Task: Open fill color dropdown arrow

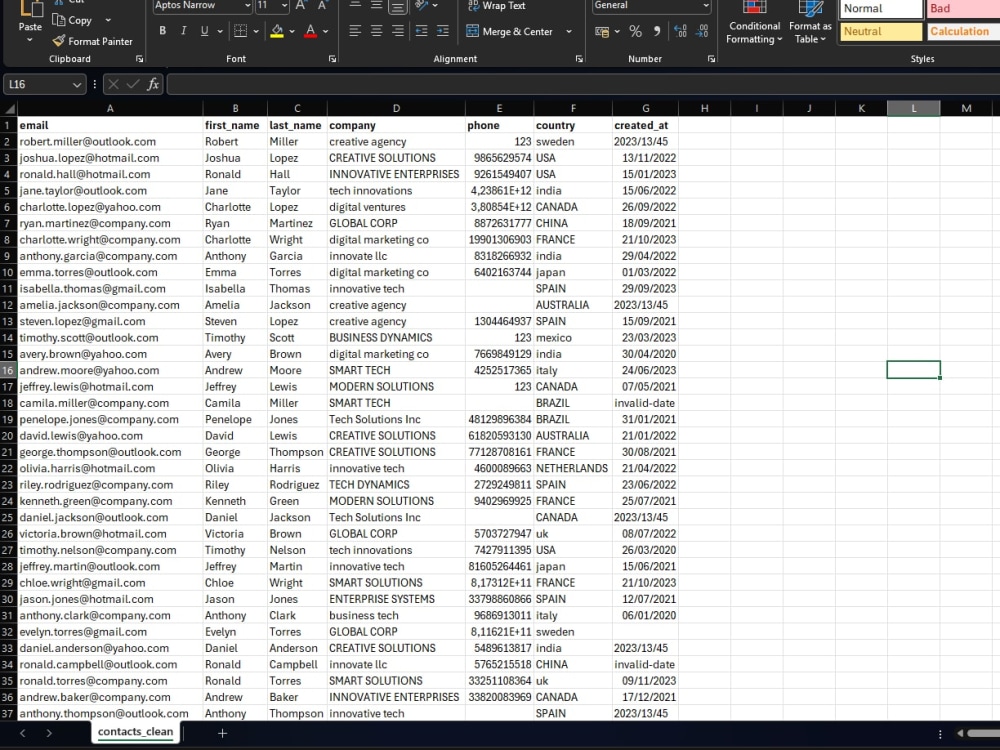Action: coord(292,31)
